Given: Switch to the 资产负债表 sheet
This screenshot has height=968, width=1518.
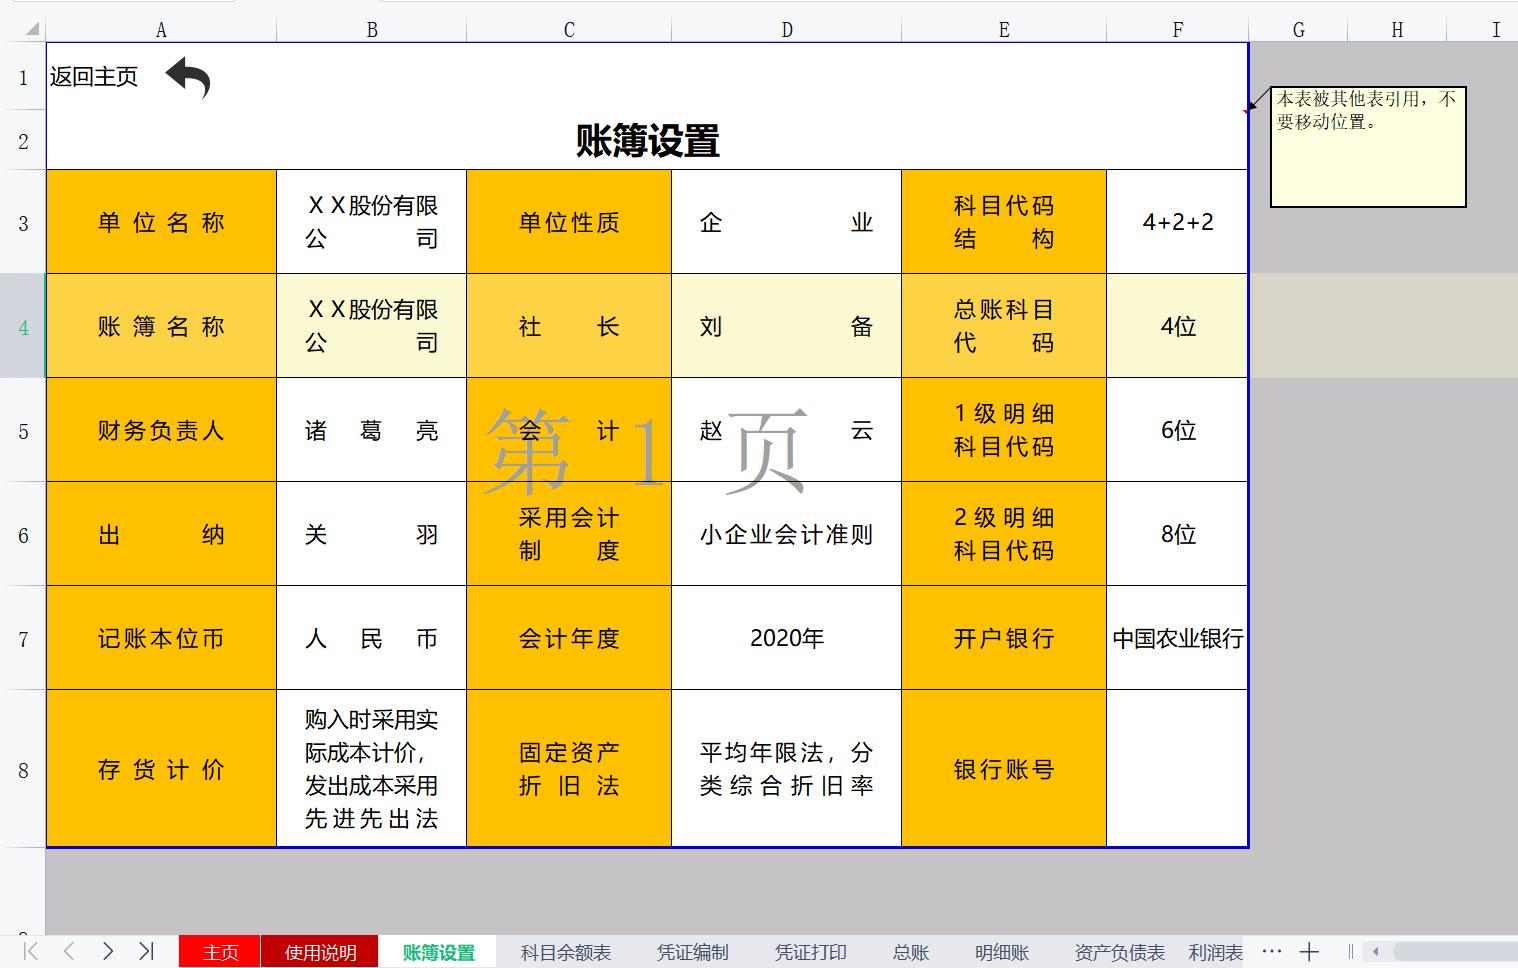Looking at the screenshot, I should [x=1120, y=952].
